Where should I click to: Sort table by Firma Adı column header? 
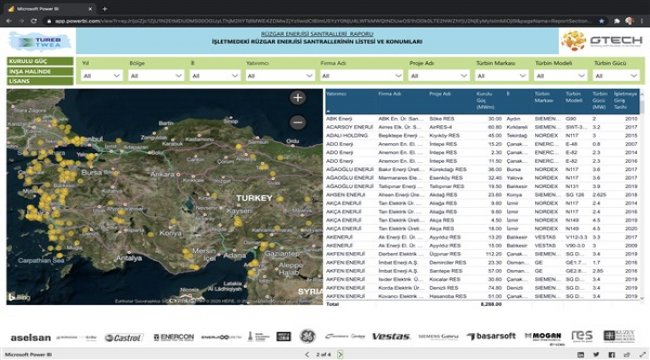(389, 94)
